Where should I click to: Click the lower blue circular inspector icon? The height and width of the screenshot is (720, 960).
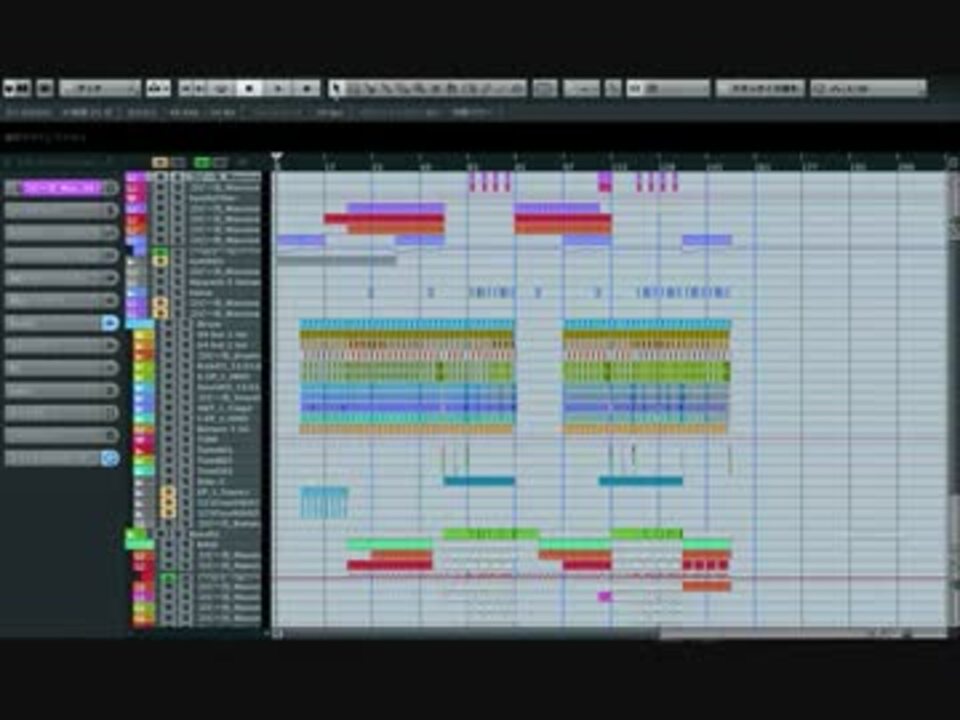coord(110,458)
